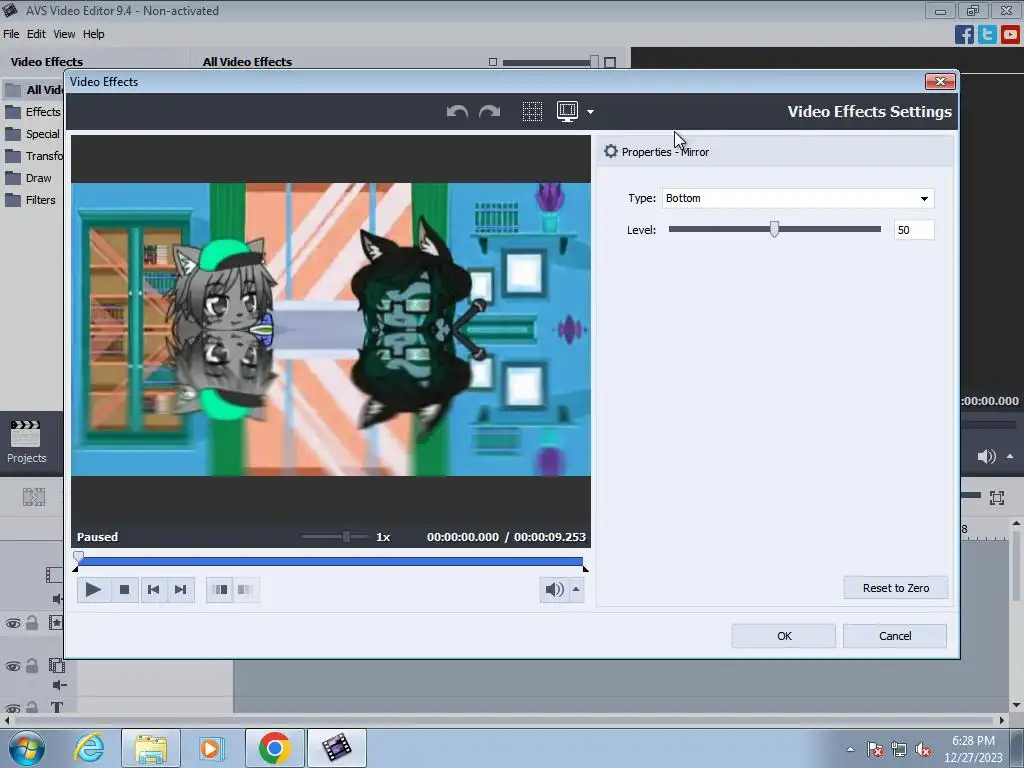Click the taskbar clock 6:28 PM
1024x768 pixels.
973,741
